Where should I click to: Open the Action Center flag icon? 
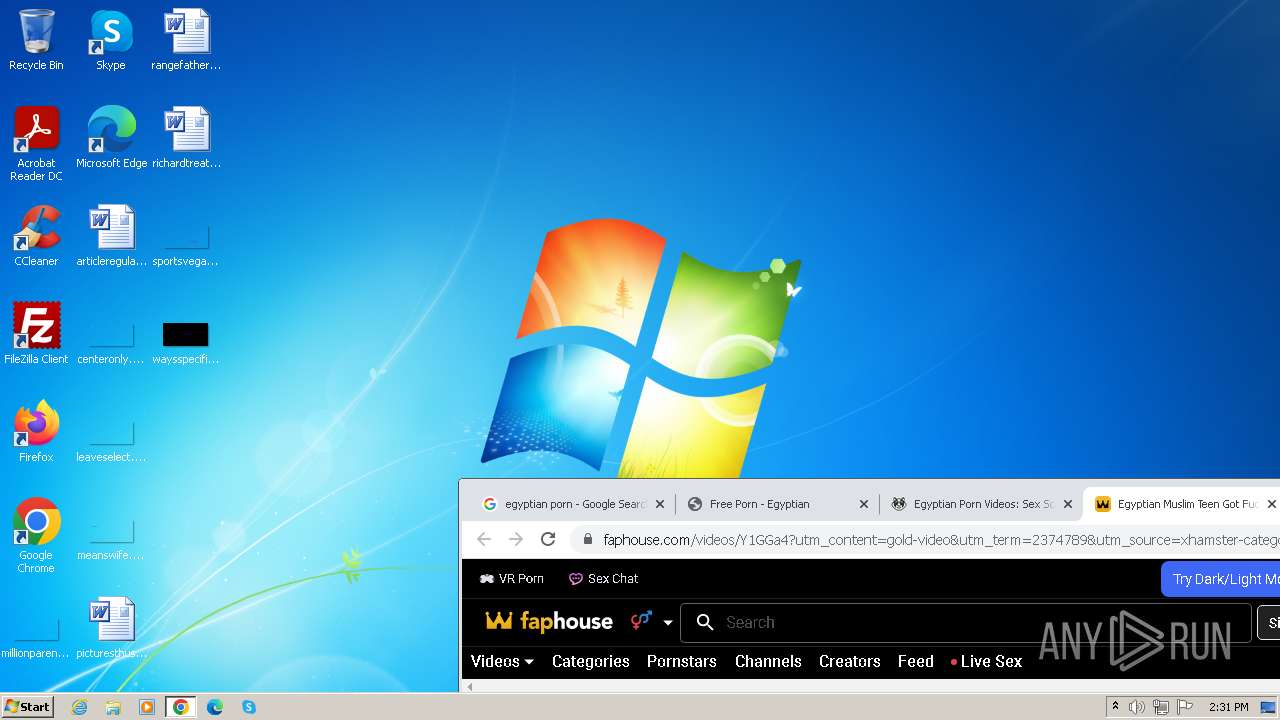pyautogui.click(x=1185, y=707)
